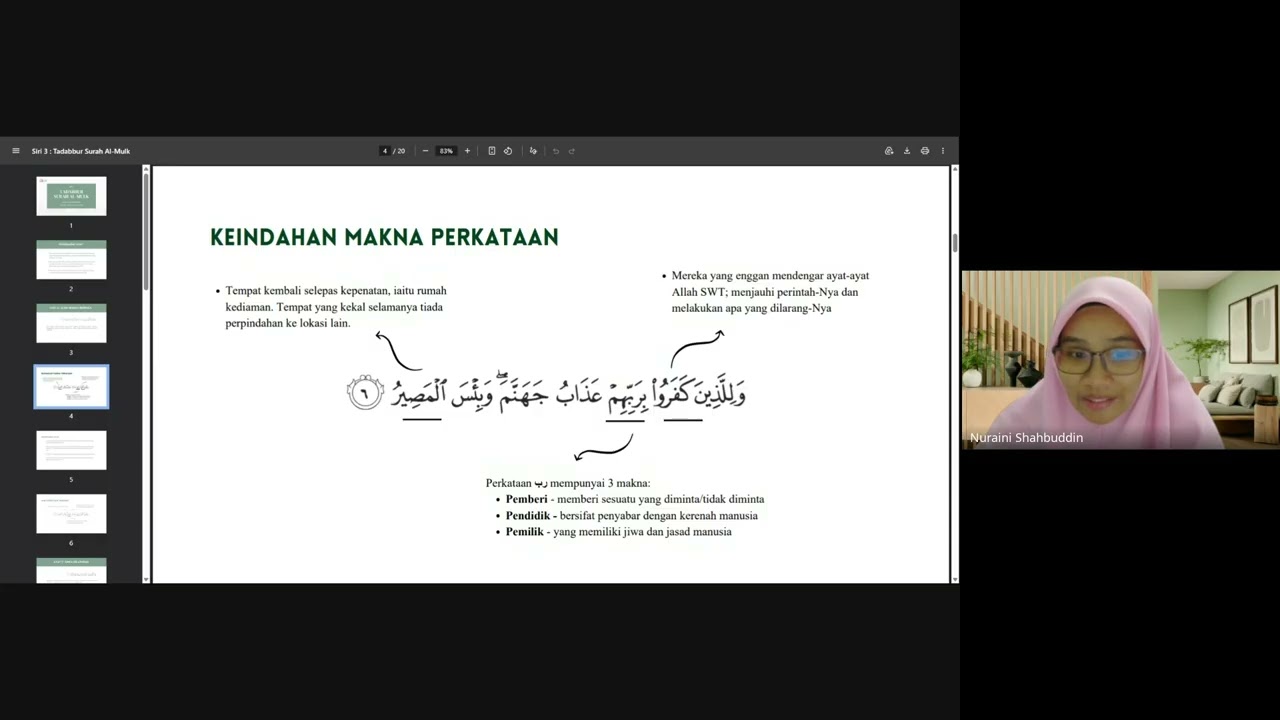
Task: Open page 6 thumbnail
Action: pos(71,514)
